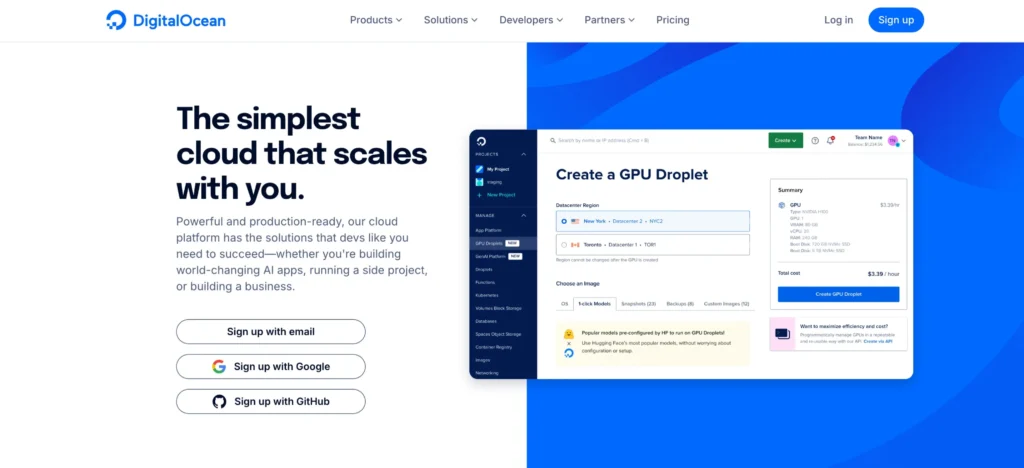Expand the Products menu in the header
The image size is (1024, 468).
point(376,20)
